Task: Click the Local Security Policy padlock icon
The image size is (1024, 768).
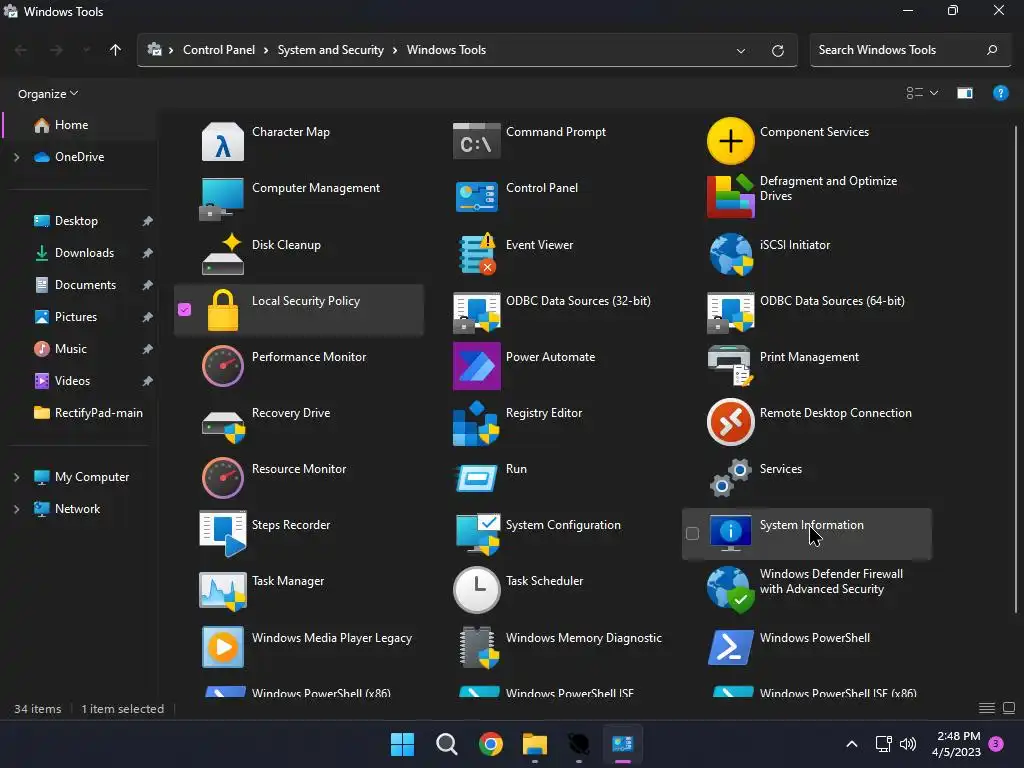Action: pyautogui.click(x=223, y=310)
